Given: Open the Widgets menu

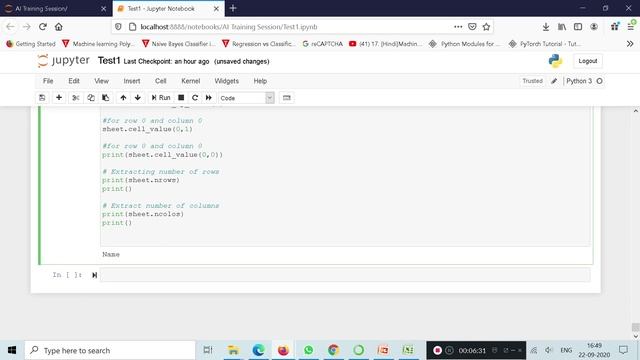Looking at the screenshot, I should (227, 81).
